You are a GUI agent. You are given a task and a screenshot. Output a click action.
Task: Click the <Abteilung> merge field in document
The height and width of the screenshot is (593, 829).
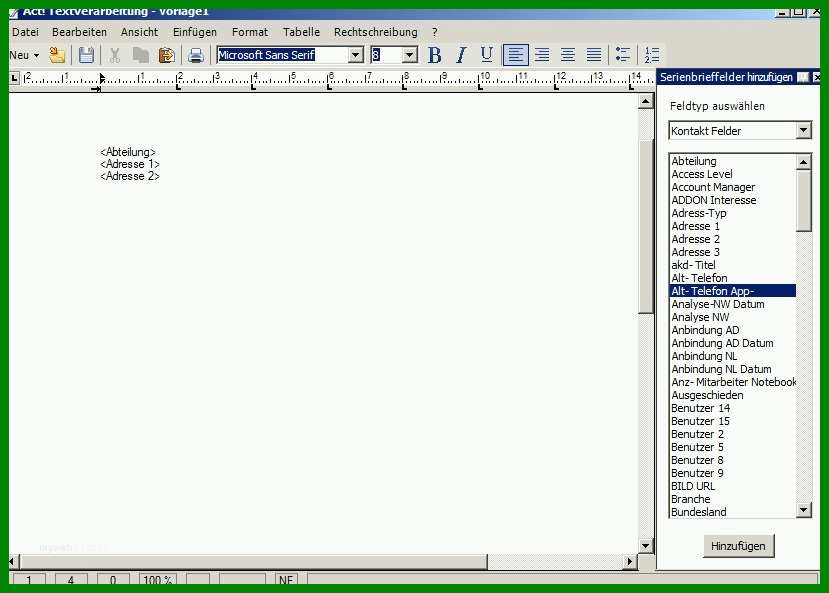pyautogui.click(x=128, y=152)
